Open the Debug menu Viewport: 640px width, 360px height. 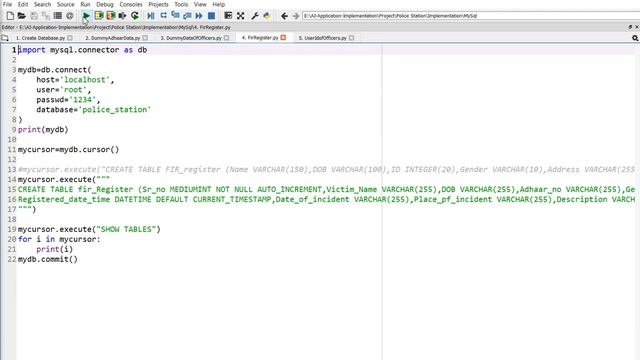(x=105, y=4)
